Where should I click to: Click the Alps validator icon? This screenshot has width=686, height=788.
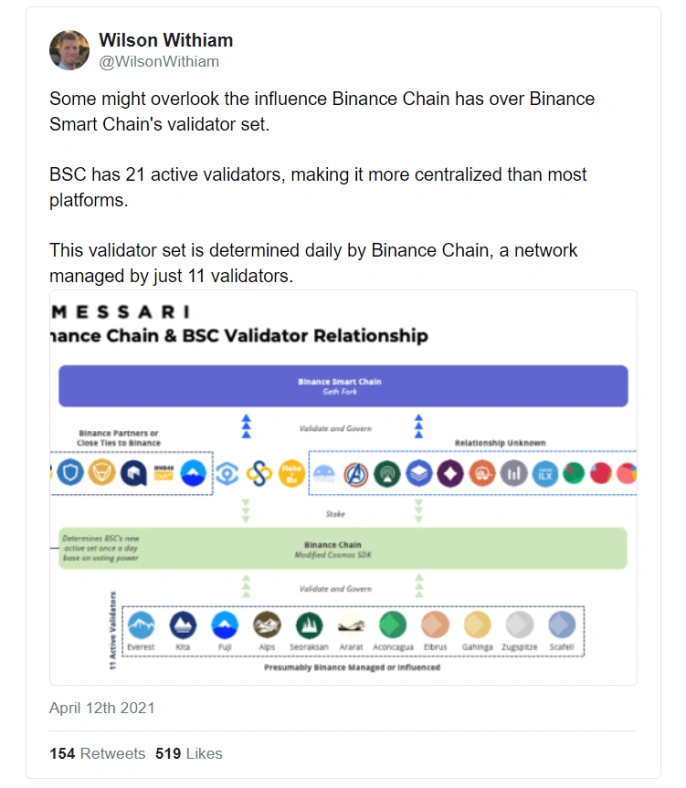[x=267, y=625]
